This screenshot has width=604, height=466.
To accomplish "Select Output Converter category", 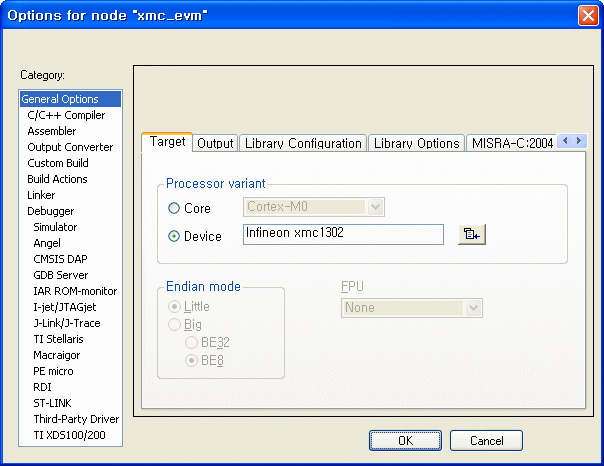I will pos(70,147).
